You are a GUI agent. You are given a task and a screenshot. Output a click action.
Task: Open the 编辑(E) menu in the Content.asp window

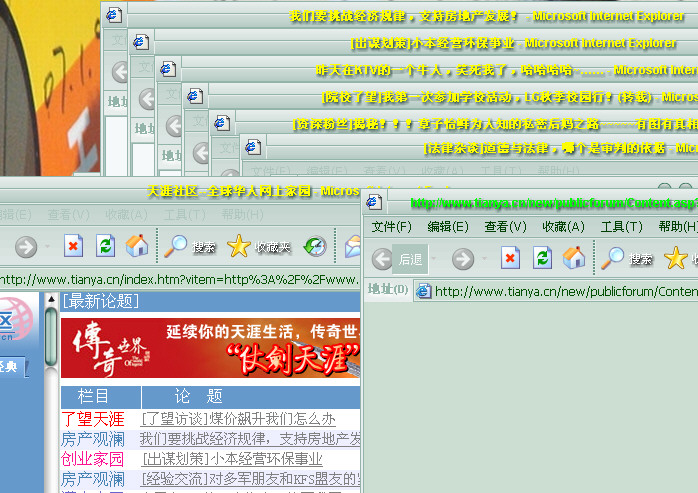(x=448, y=227)
